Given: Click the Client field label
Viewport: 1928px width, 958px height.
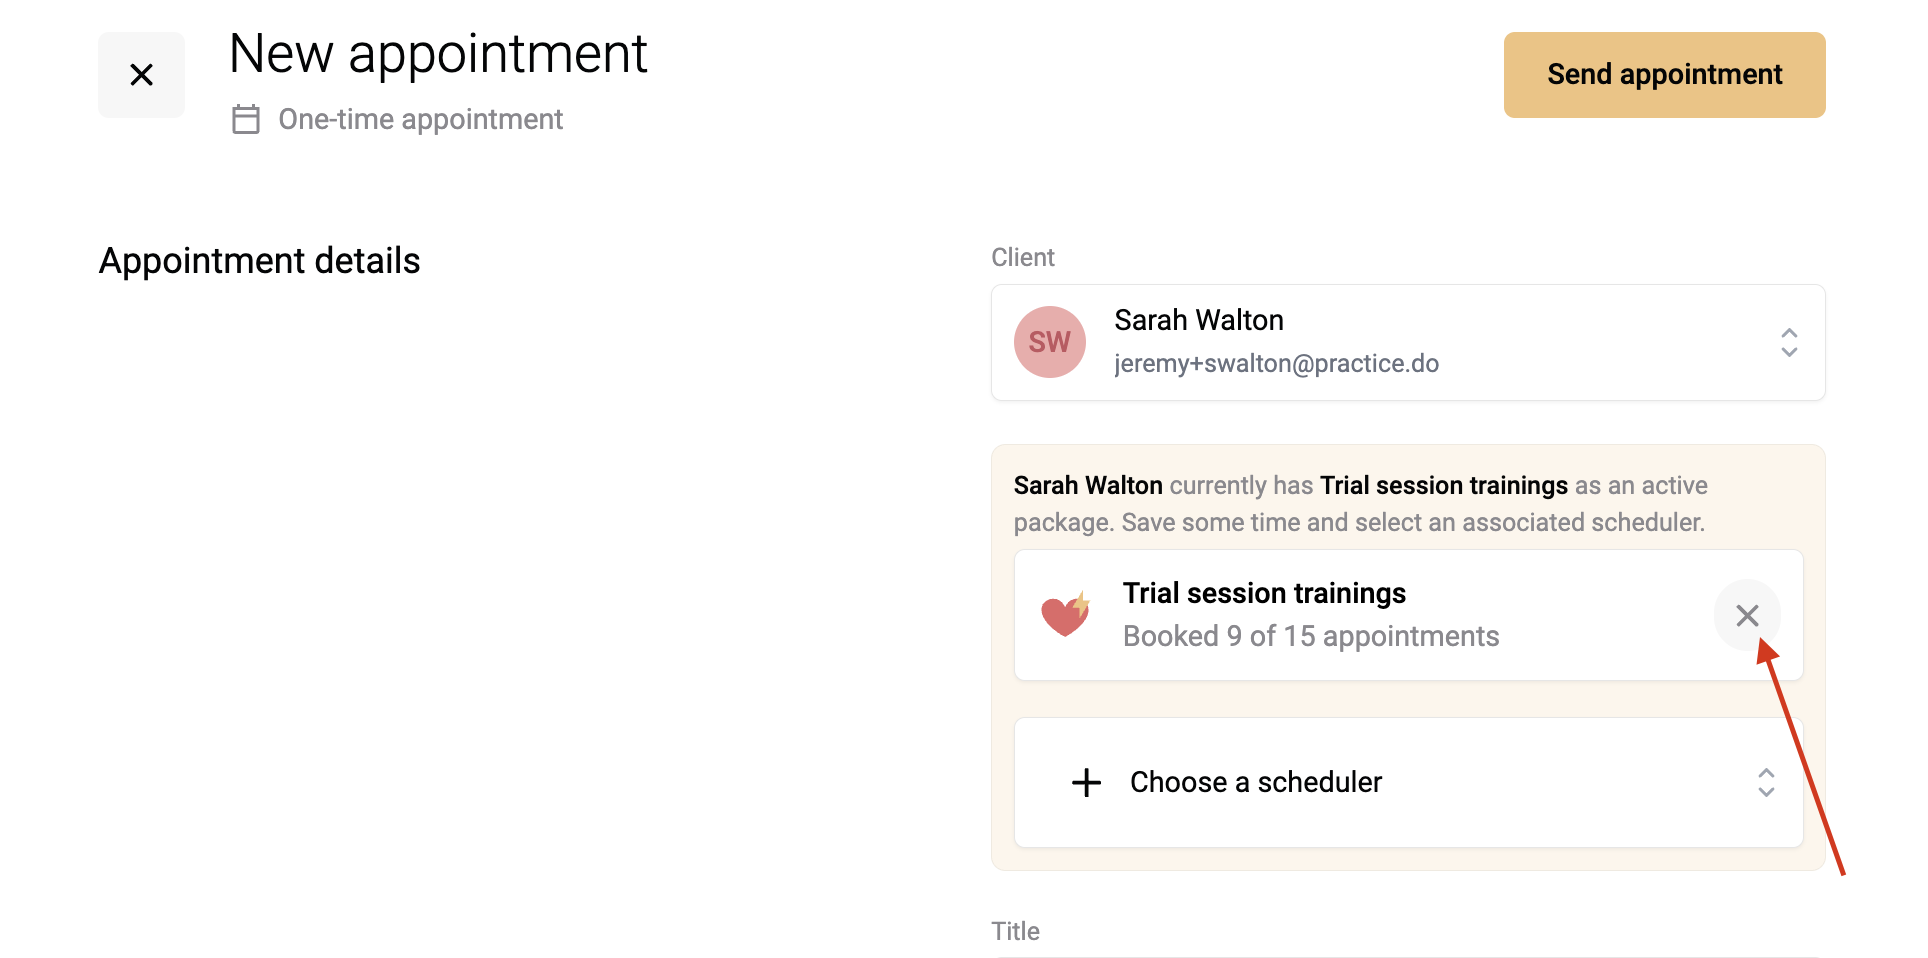Looking at the screenshot, I should (x=1023, y=257).
